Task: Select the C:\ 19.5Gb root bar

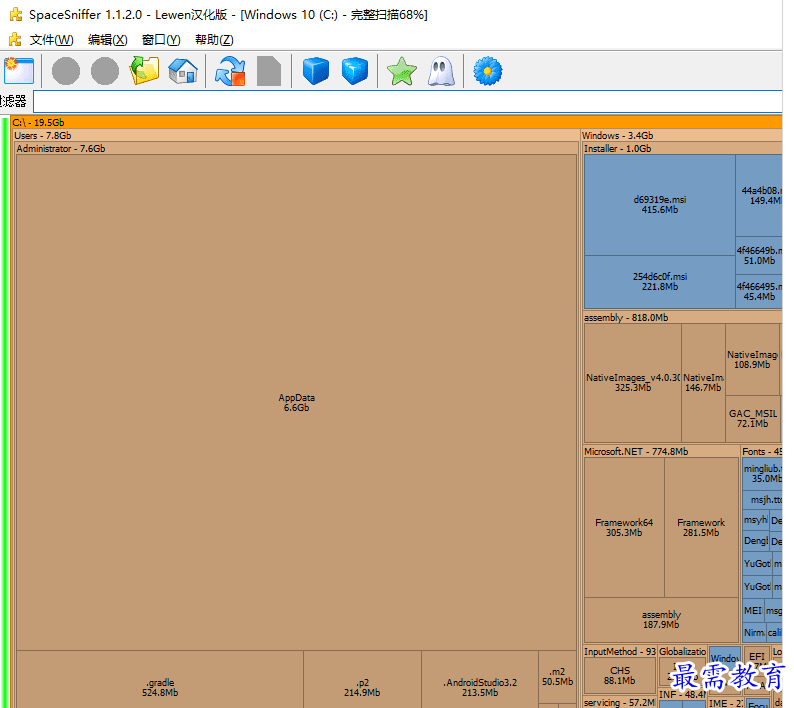Action: pyautogui.click(x=396, y=122)
